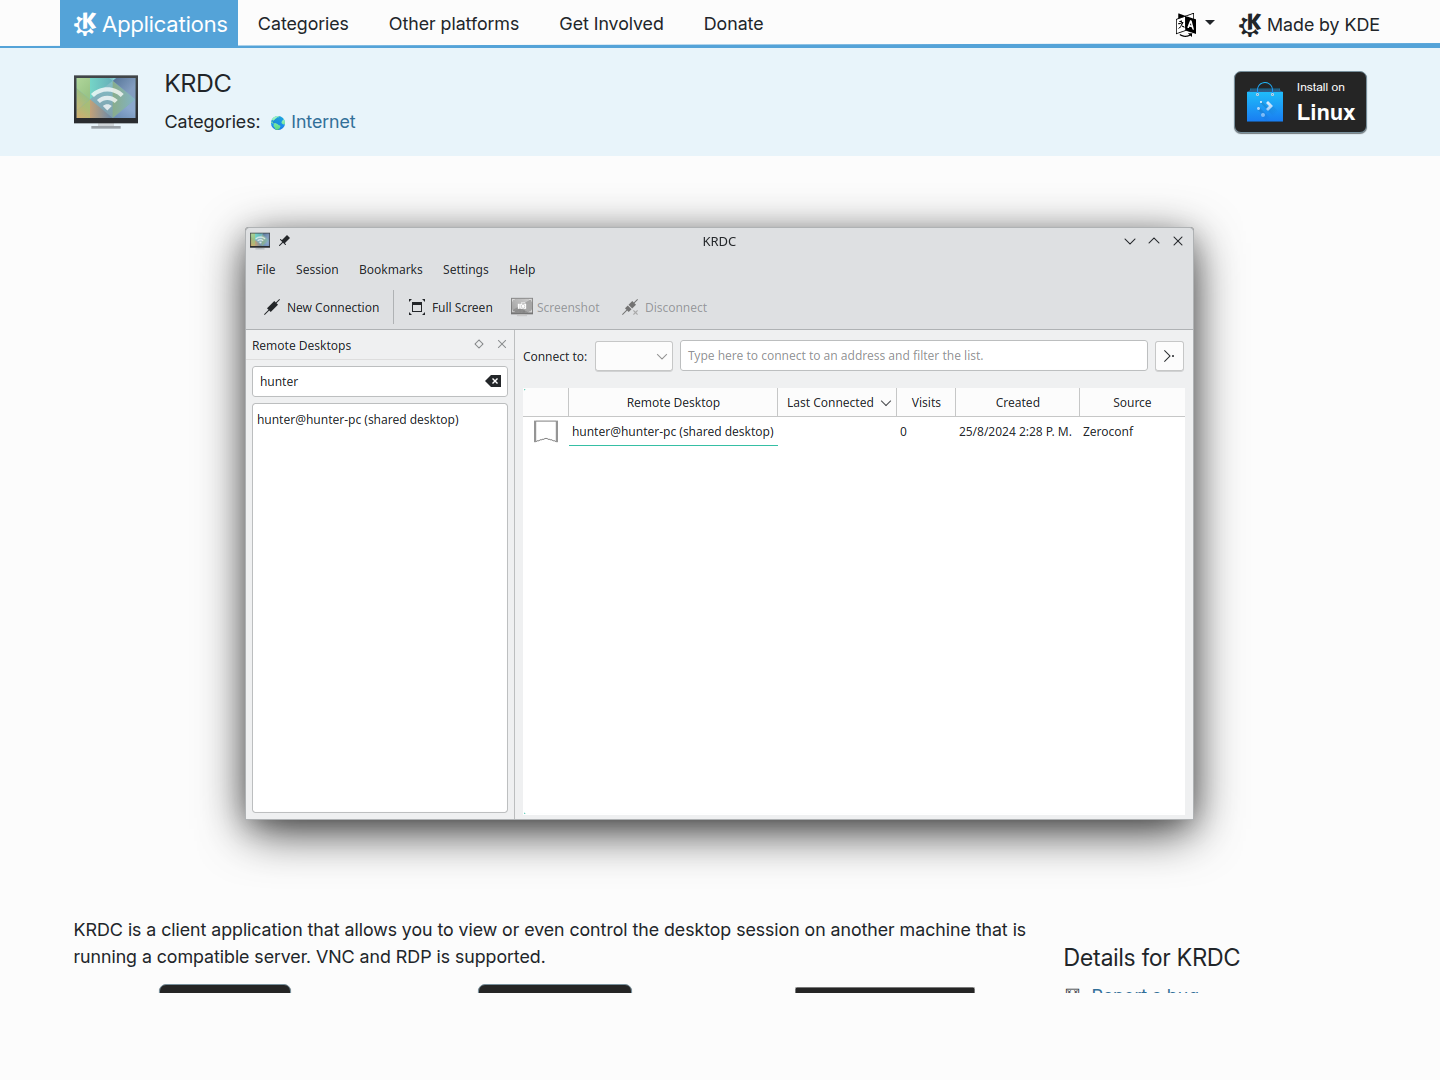Click the 'Zeroconf' source cell
The height and width of the screenshot is (1080, 1440).
[1108, 432]
